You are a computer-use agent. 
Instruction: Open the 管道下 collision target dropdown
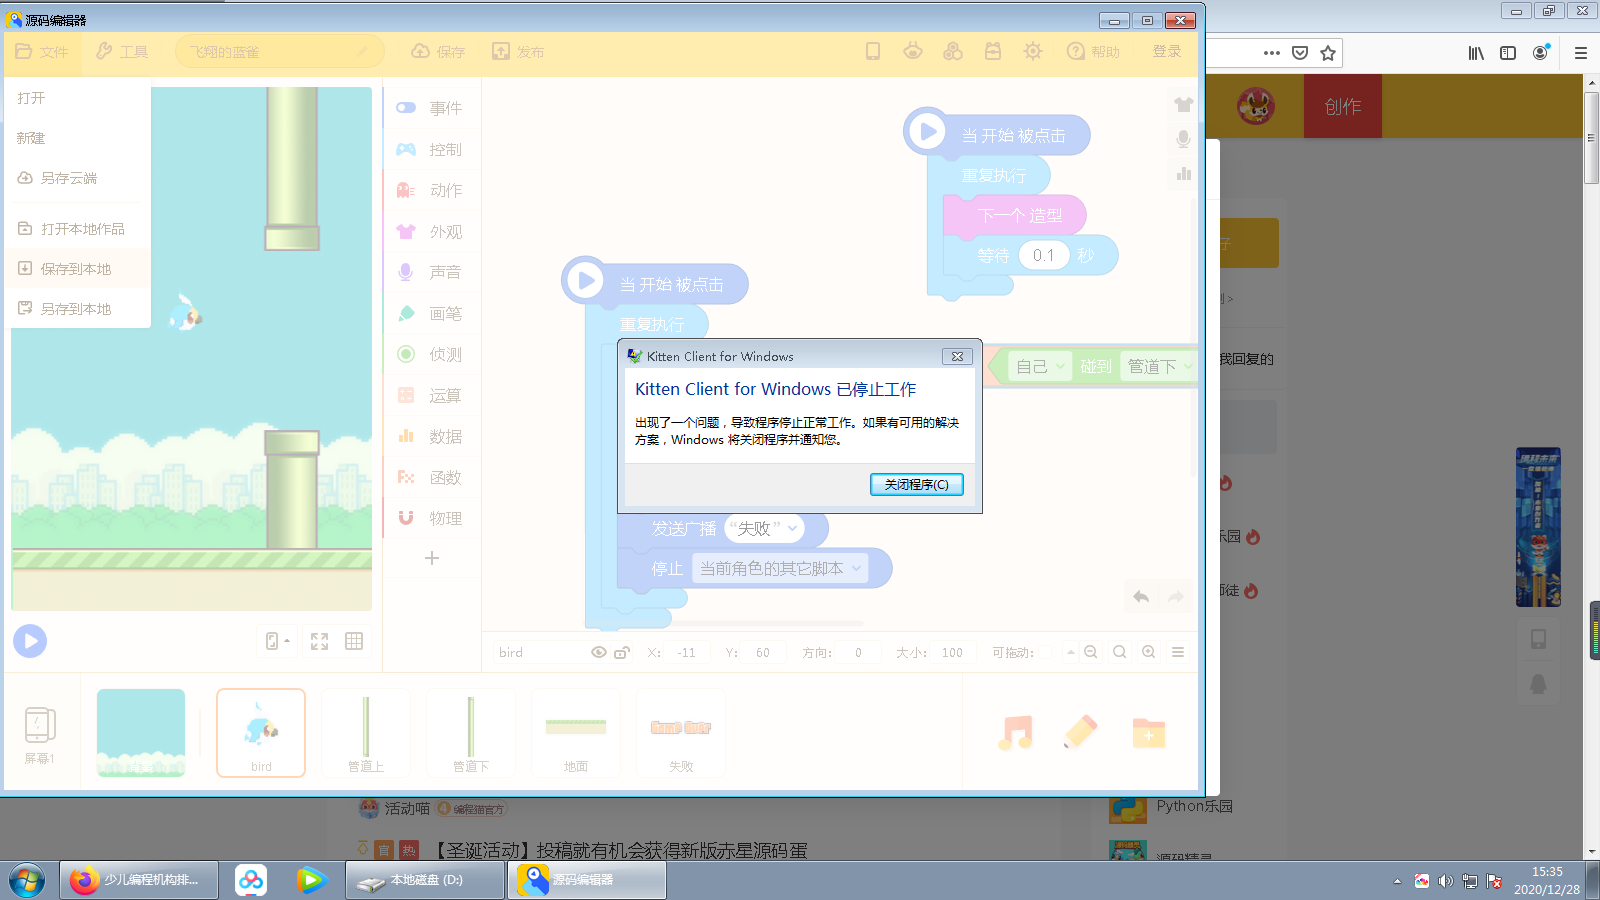coord(1159,367)
